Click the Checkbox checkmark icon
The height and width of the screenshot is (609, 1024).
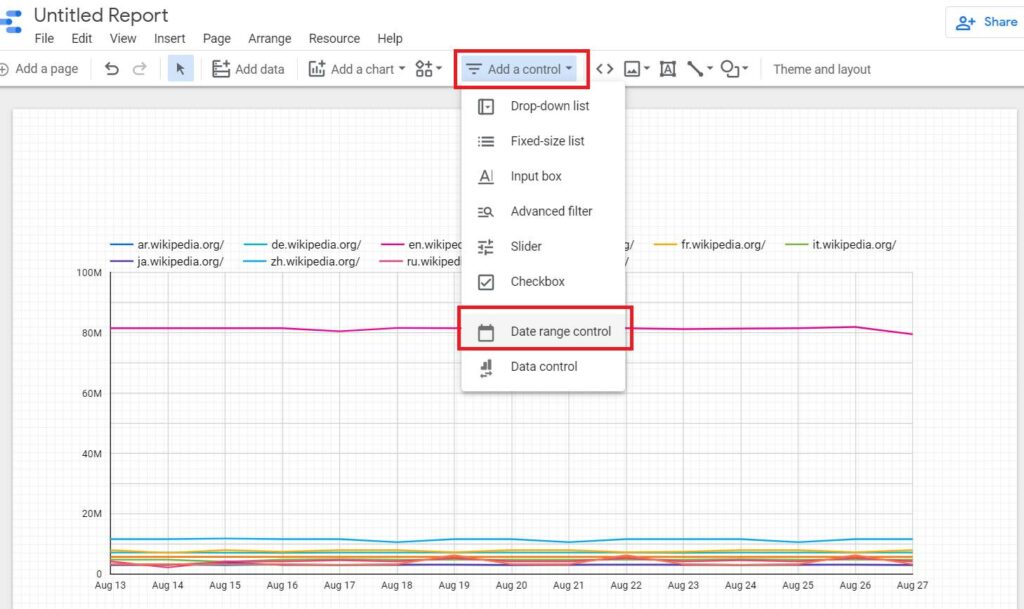(x=486, y=282)
